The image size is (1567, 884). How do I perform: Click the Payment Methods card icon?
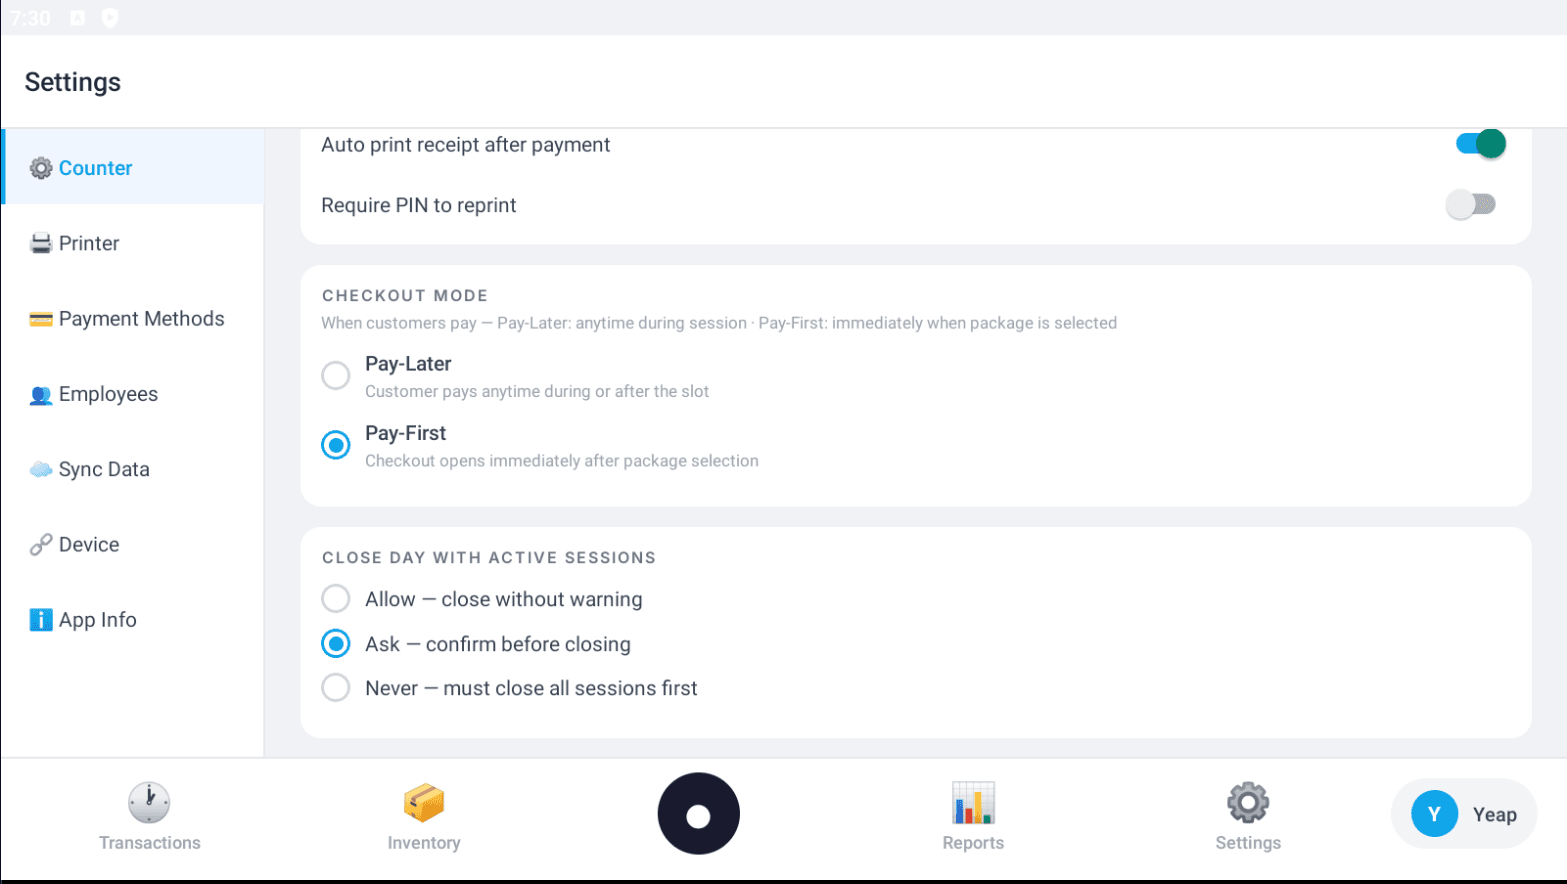click(41, 319)
